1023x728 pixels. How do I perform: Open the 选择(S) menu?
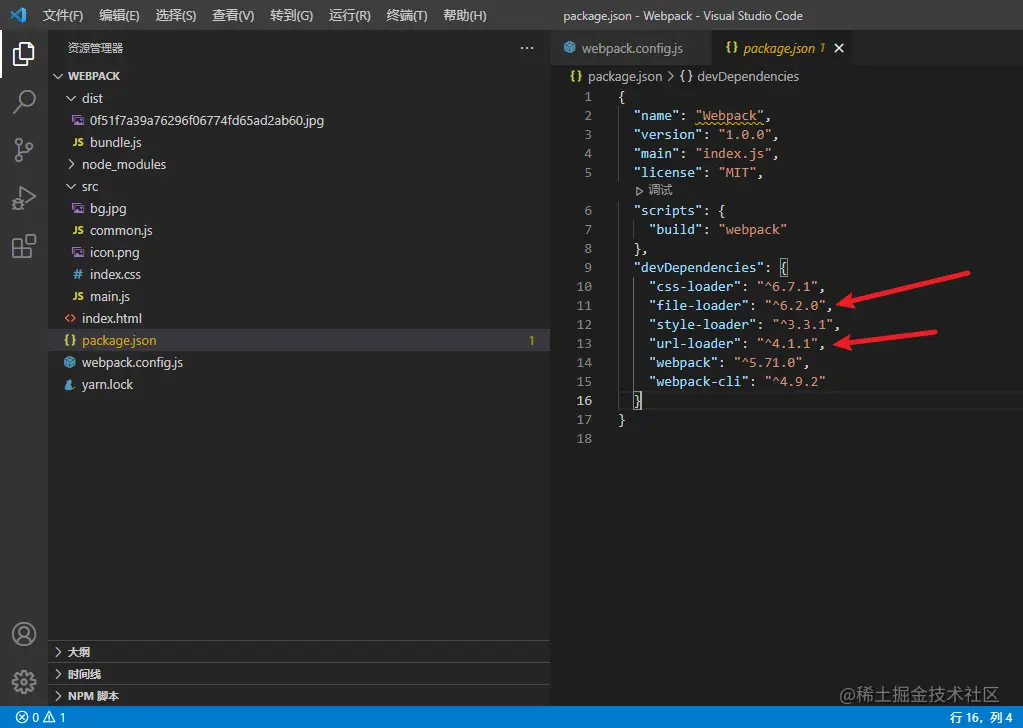tap(176, 16)
